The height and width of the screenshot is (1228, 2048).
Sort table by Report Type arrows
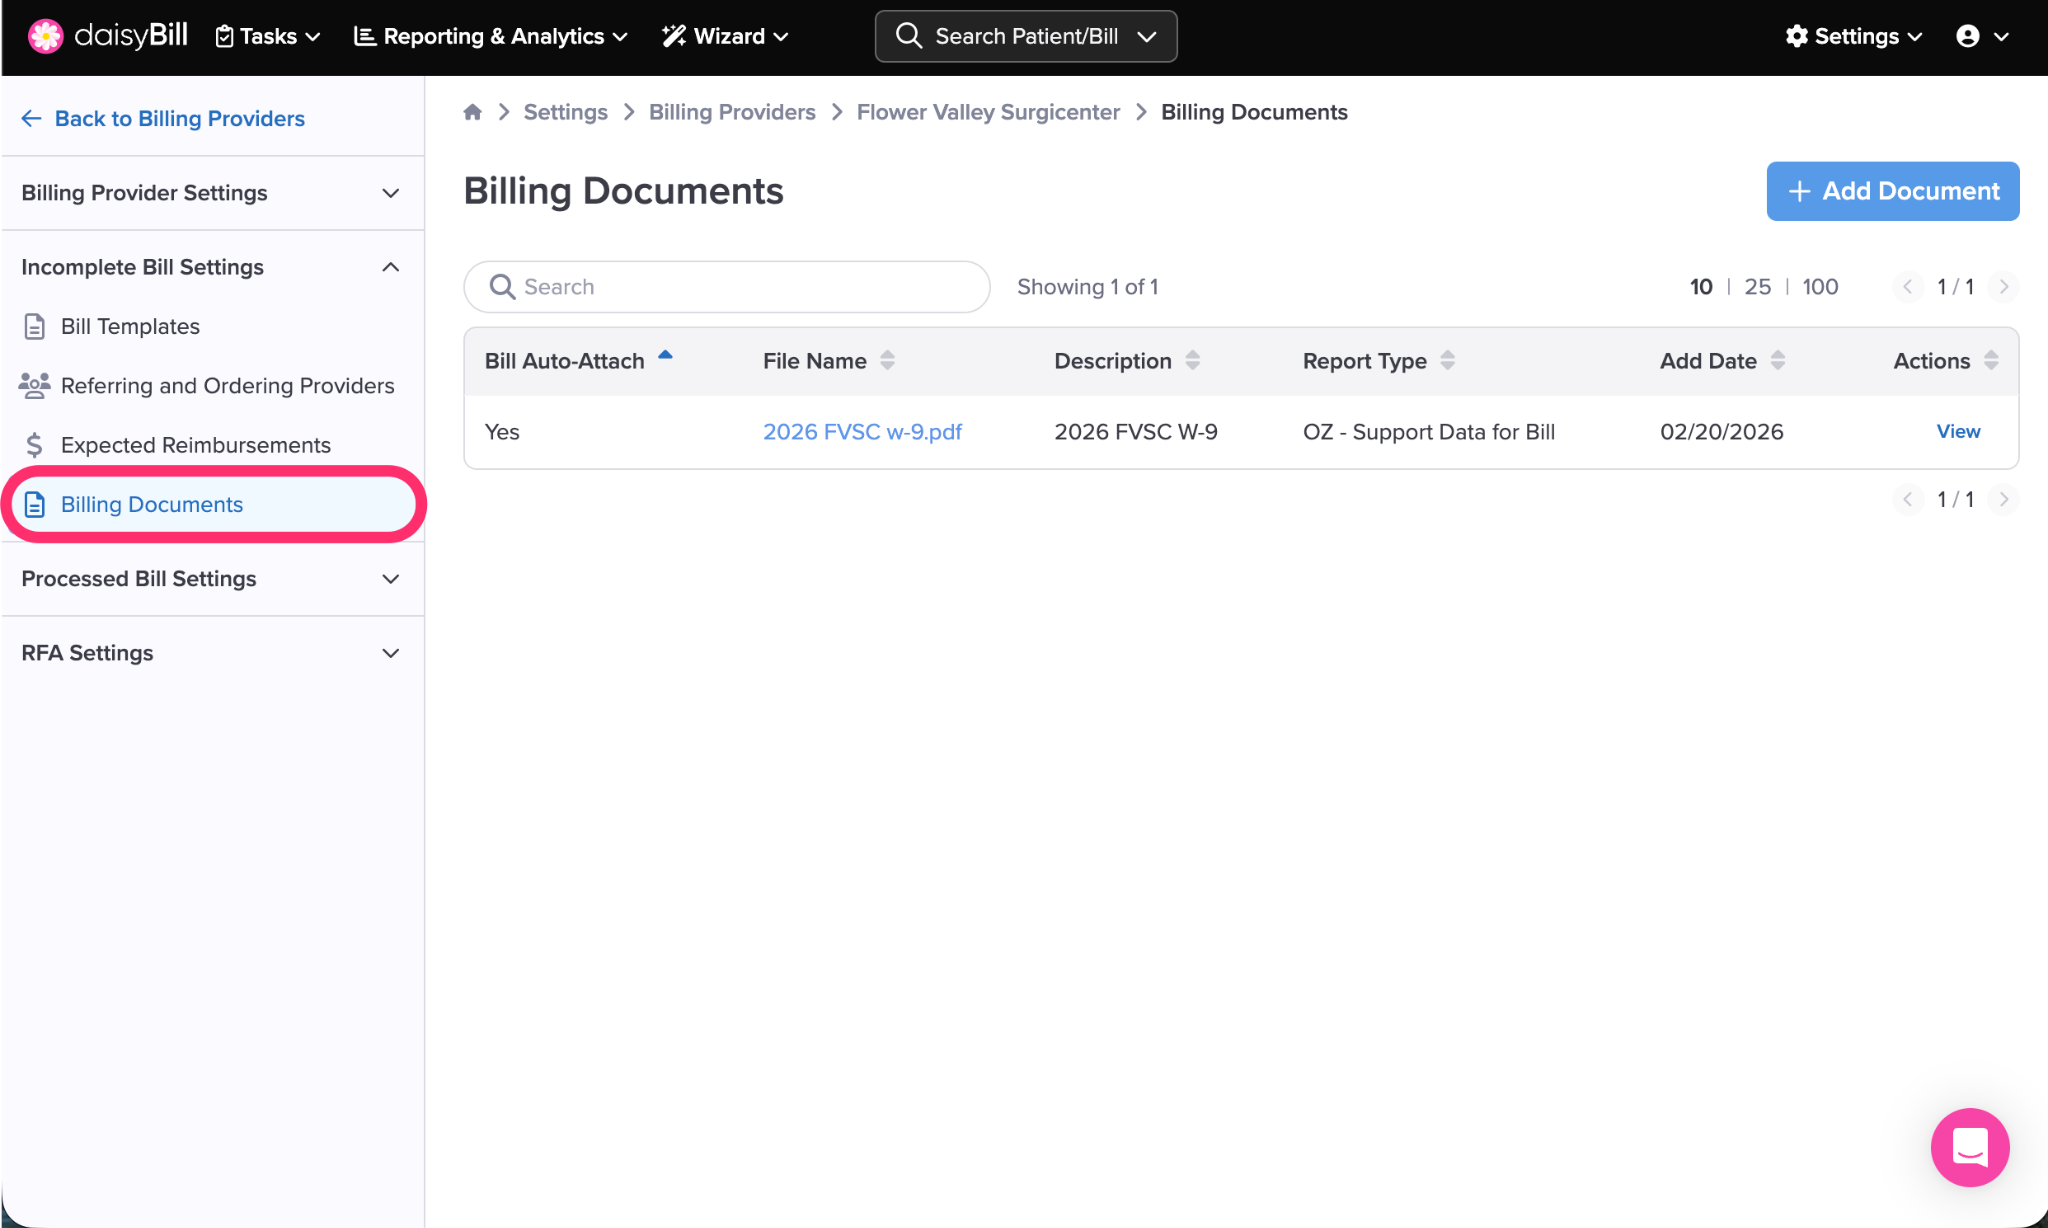[x=1447, y=361]
